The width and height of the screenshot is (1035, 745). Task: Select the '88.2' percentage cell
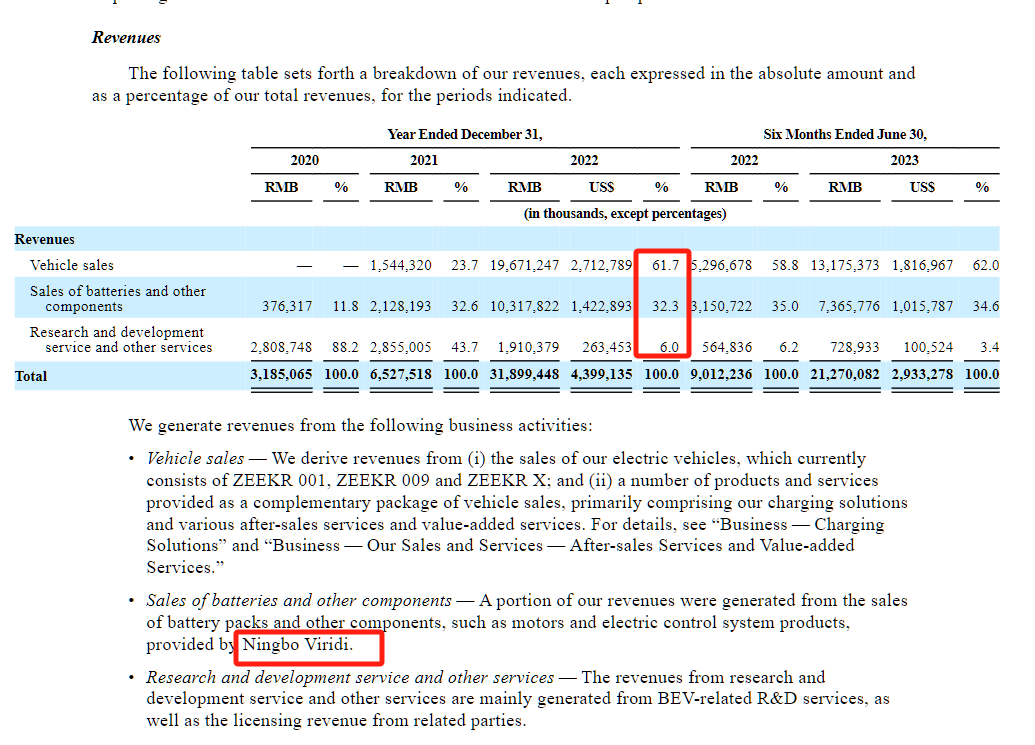coord(345,348)
